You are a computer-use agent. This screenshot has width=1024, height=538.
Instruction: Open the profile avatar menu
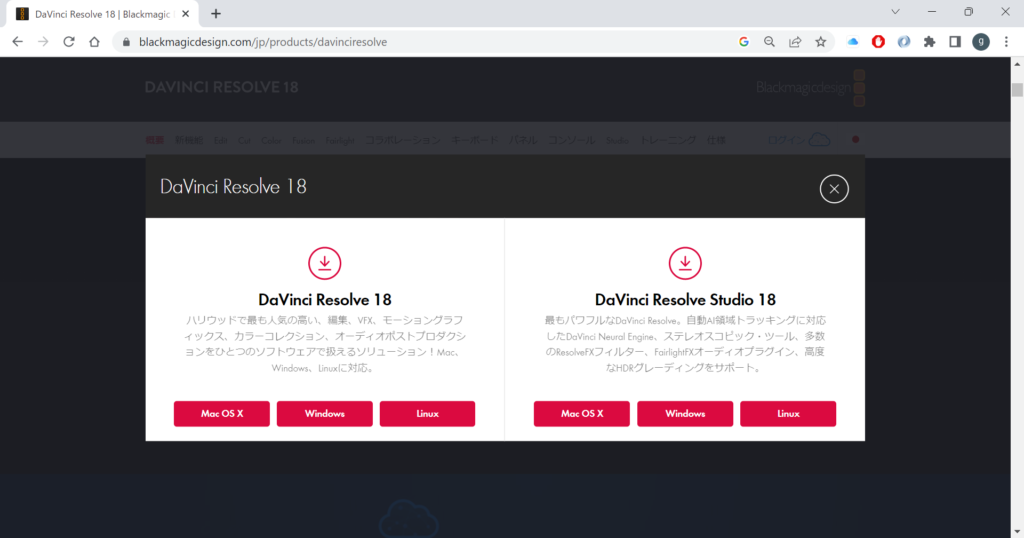(x=981, y=42)
